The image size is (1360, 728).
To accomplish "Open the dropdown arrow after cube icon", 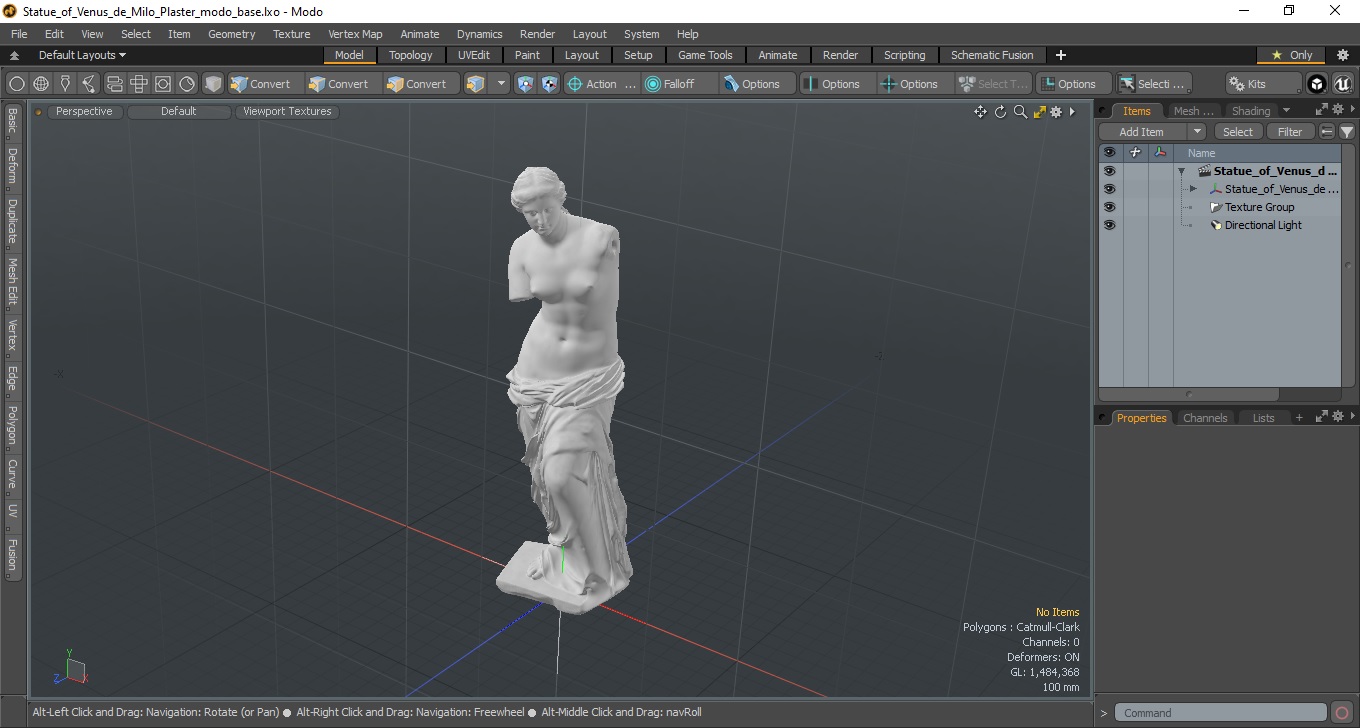I will (x=501, y=84).
